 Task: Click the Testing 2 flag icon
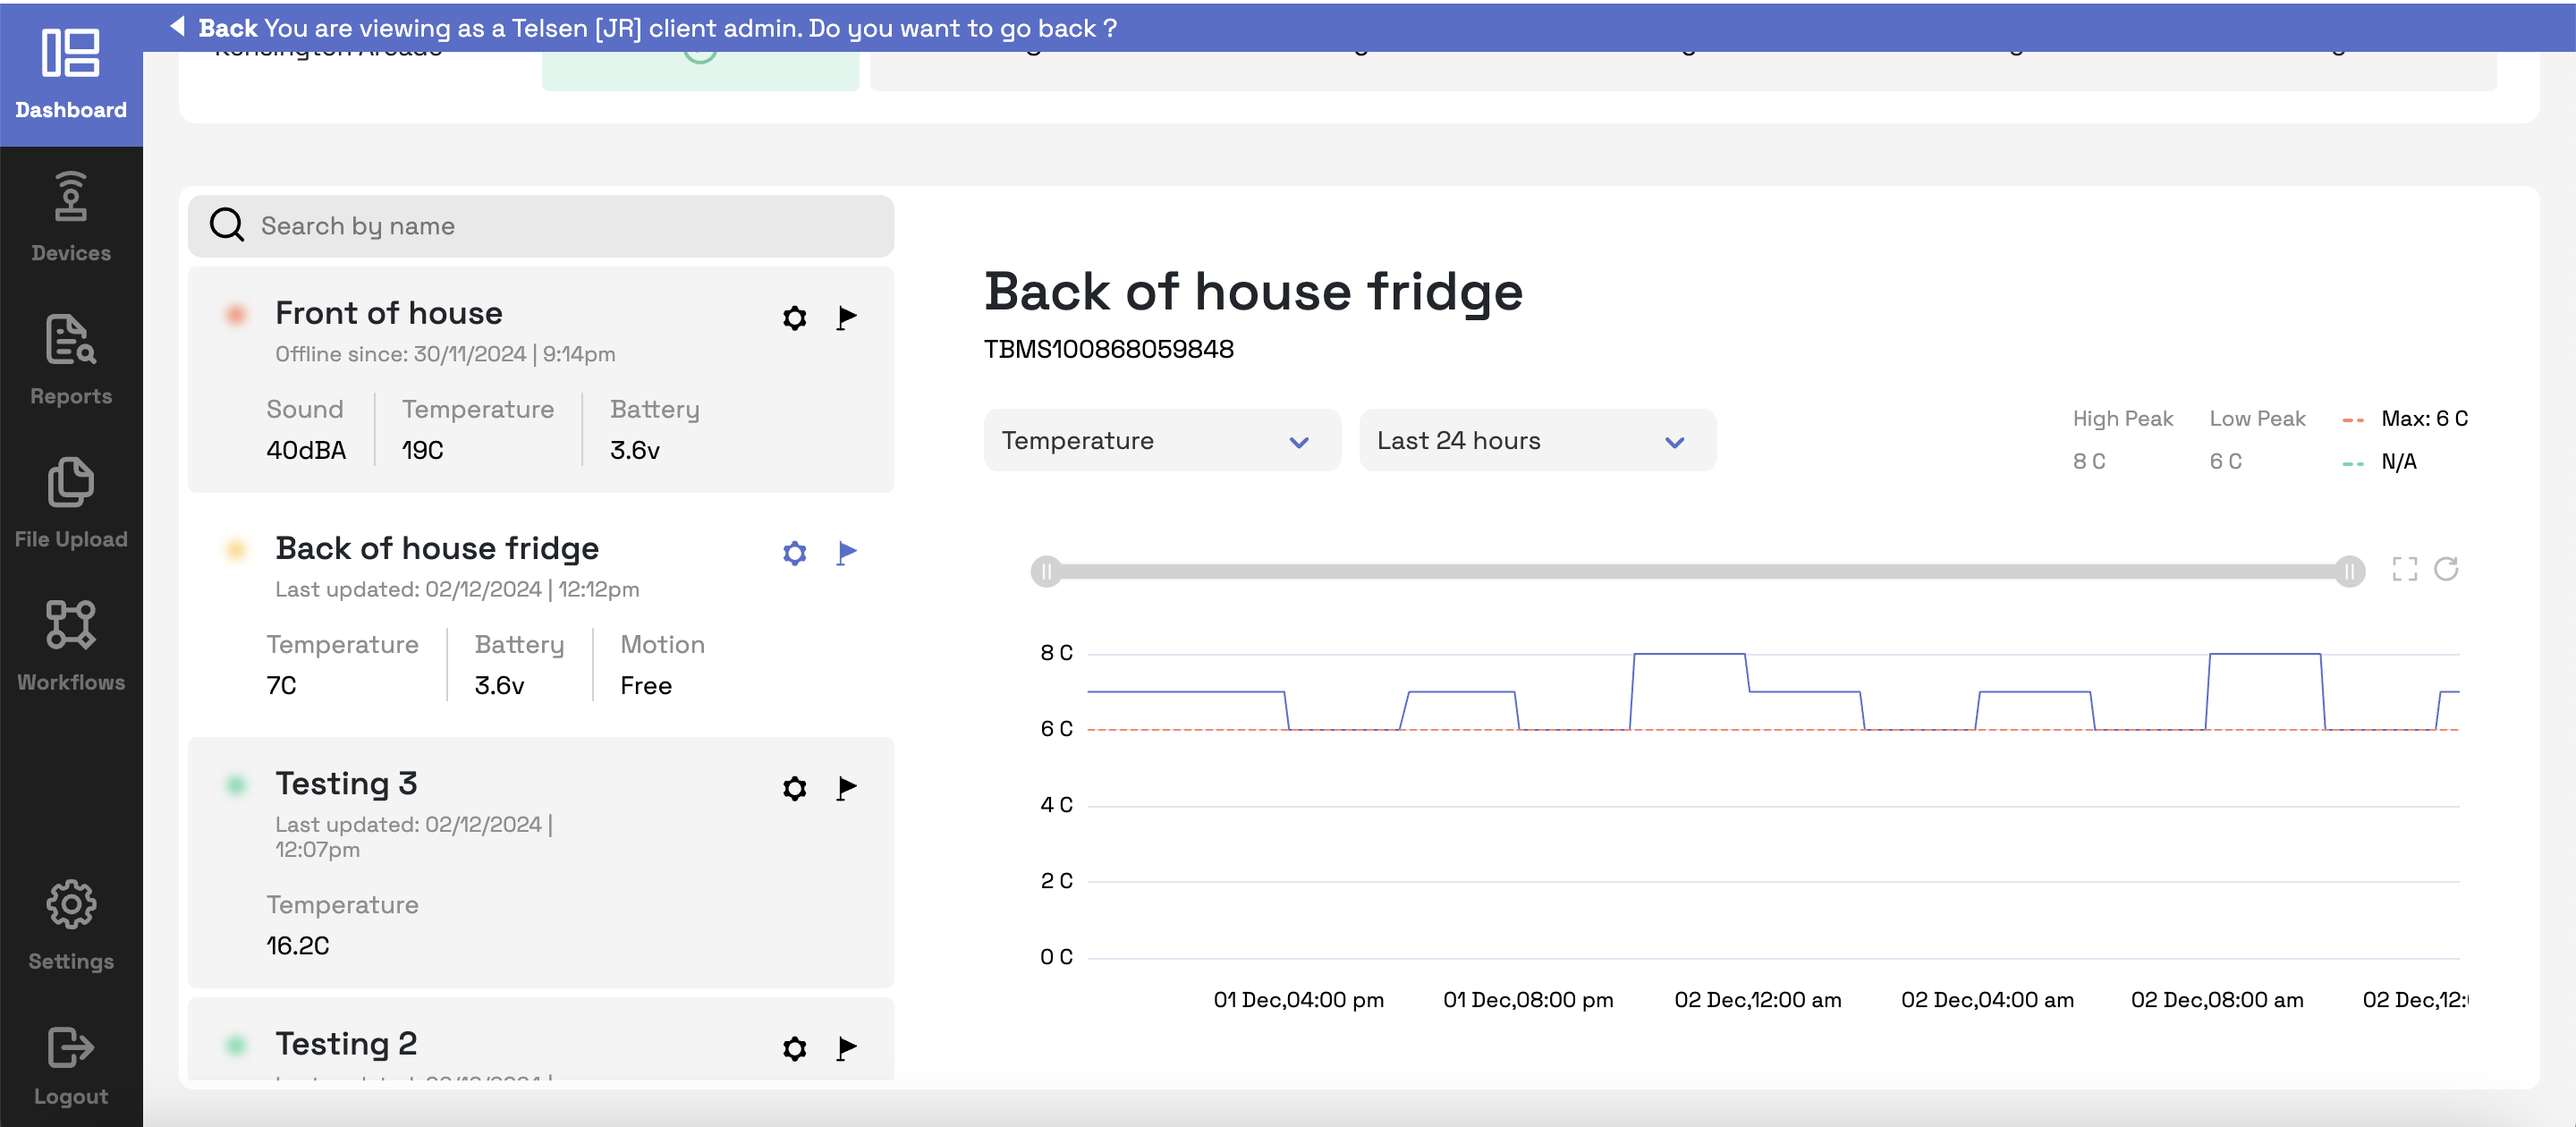[x=846, y=1048]
